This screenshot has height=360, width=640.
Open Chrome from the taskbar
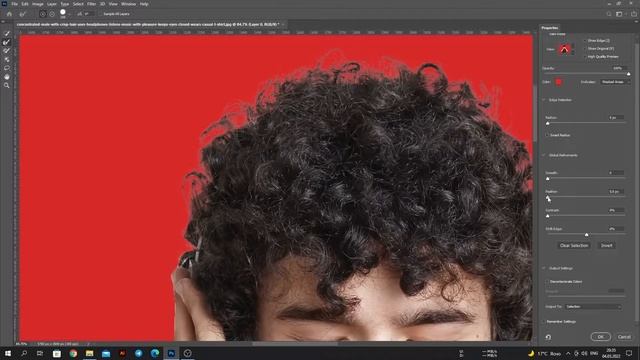73,353
